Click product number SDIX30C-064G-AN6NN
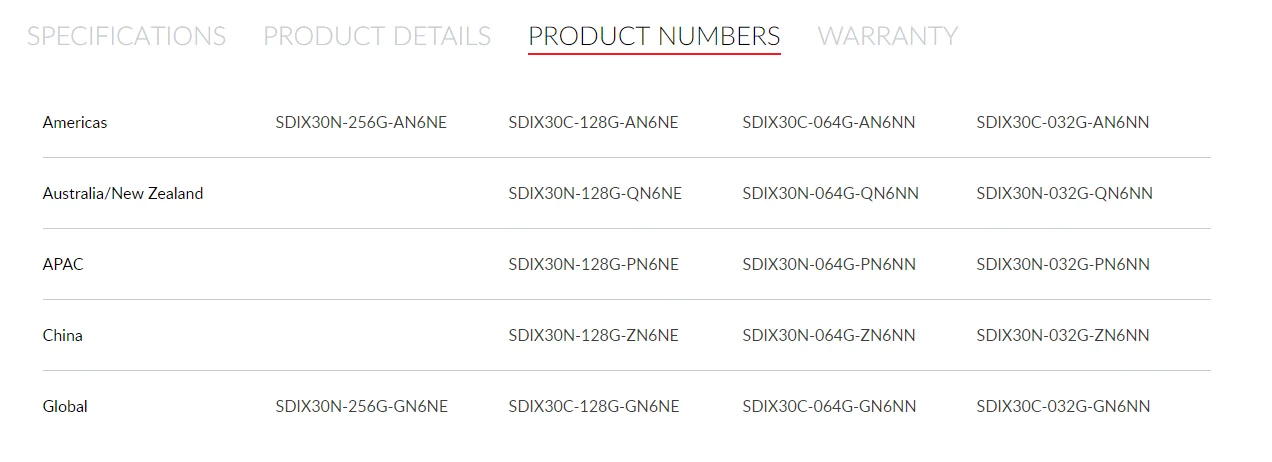This screenshot has width=1272, height=462. [828, 122]
